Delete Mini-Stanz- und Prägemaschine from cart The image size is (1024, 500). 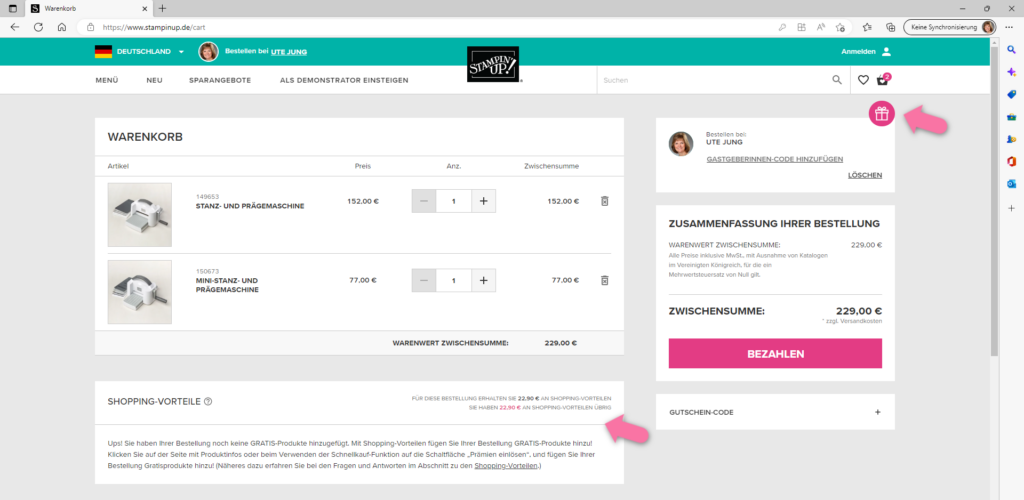tap(604, 280)
